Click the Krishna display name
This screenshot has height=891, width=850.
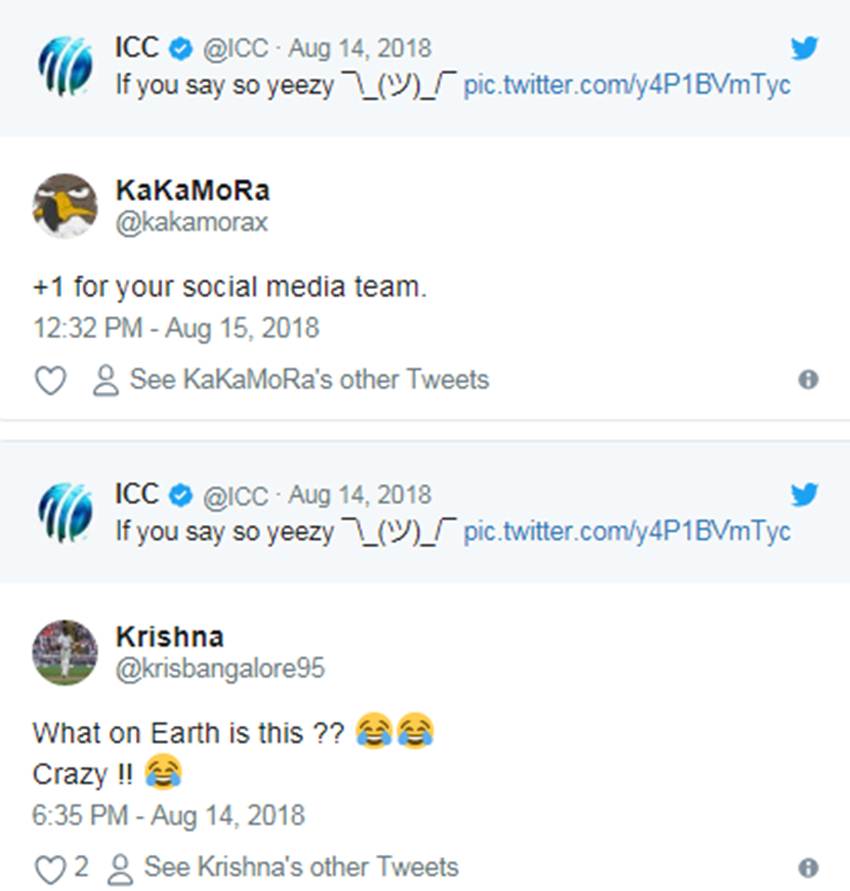click(x=169, y=637)
